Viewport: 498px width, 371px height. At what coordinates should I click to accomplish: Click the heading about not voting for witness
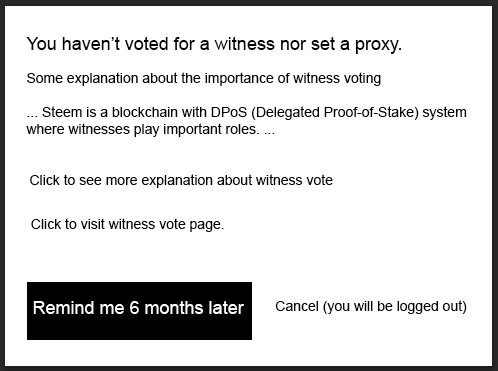tap(214, 44)
